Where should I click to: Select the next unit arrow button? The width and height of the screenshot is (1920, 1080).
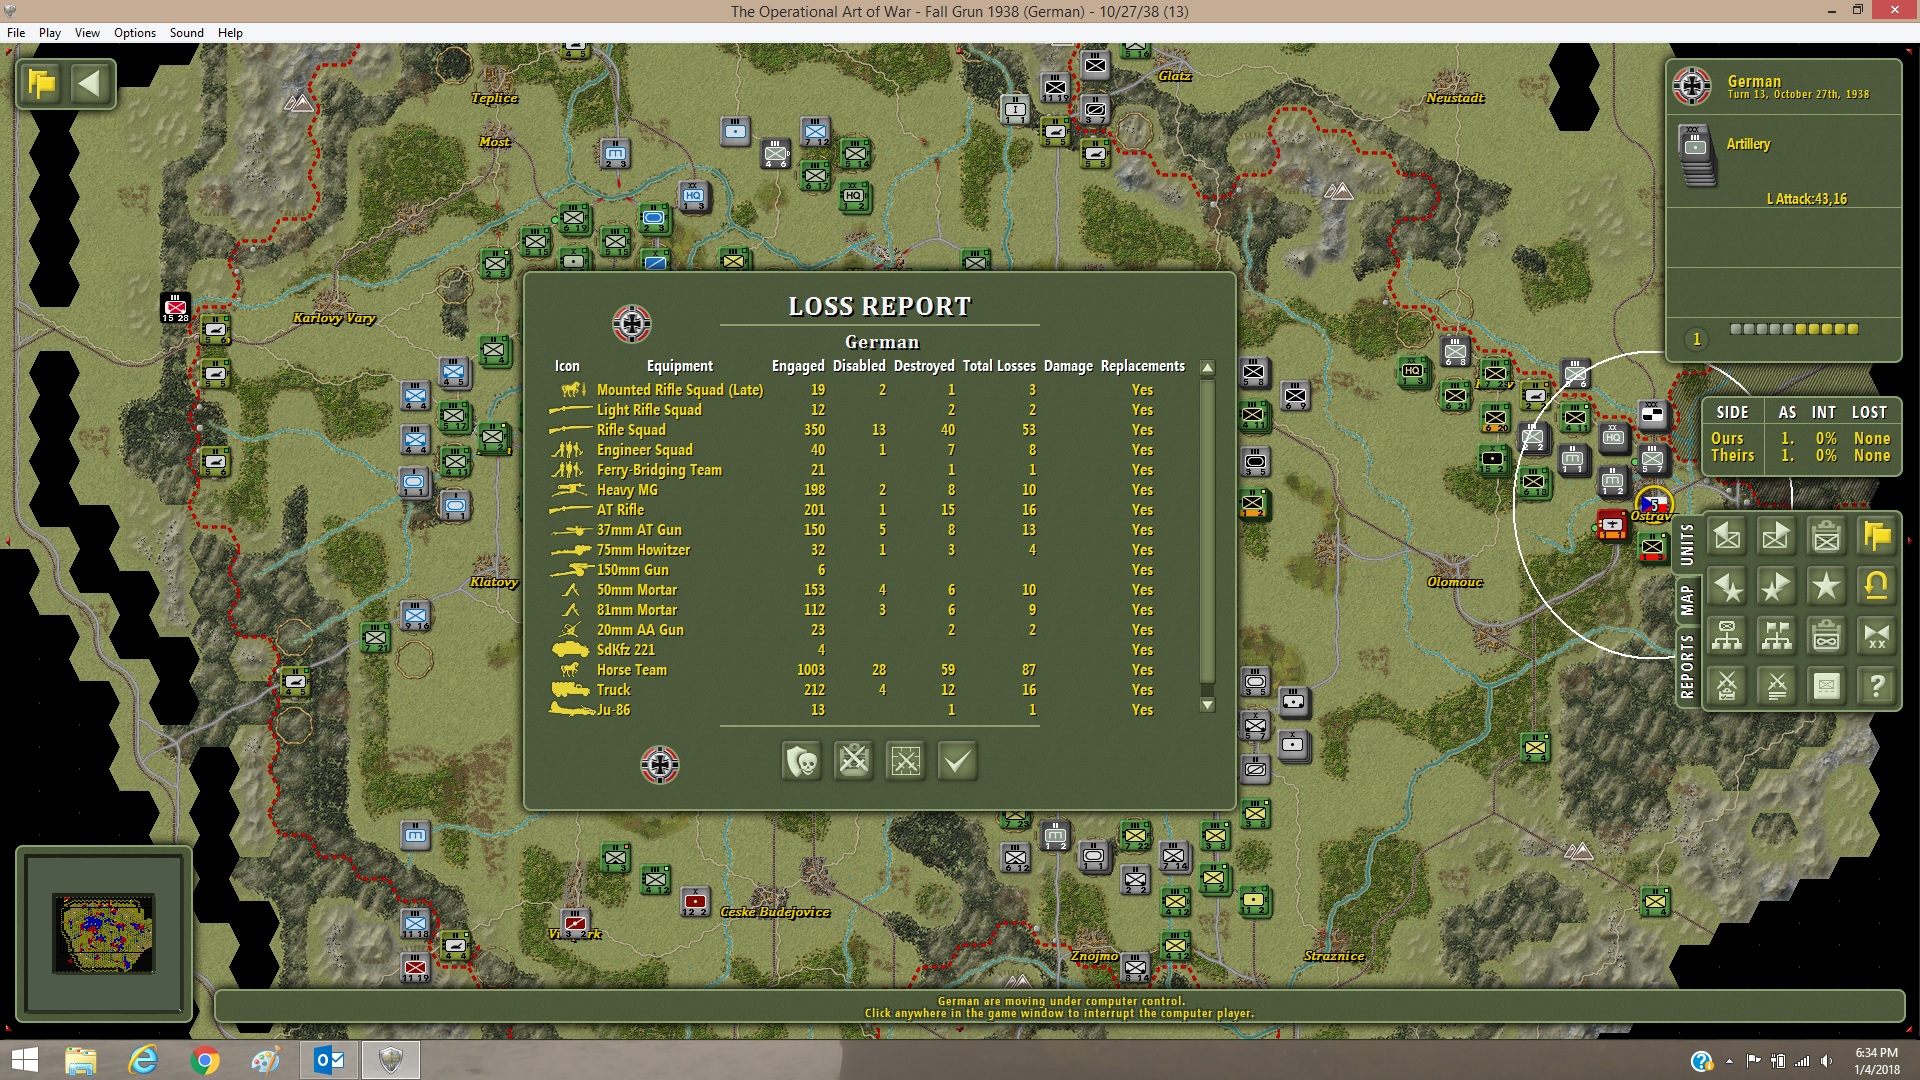pyautogui.click(x=1776, y=537)
